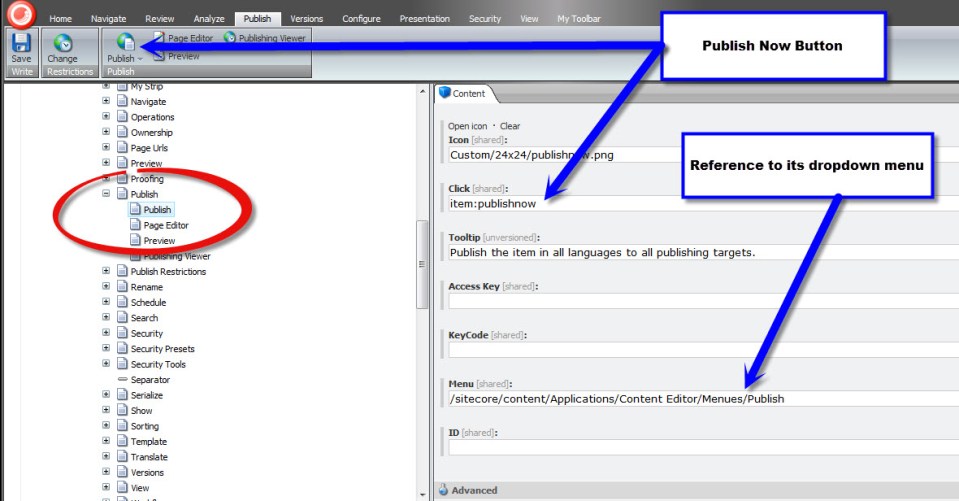Expand the Security Tools tree node

106,363
